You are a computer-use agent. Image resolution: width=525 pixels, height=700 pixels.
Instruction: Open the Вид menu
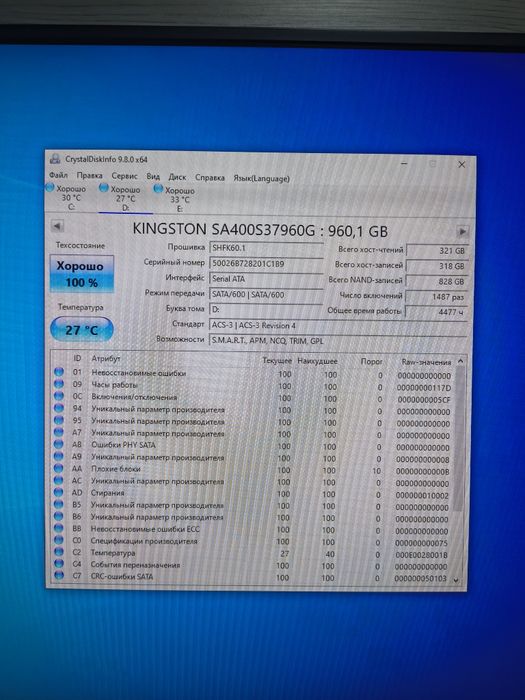point(153,176)
